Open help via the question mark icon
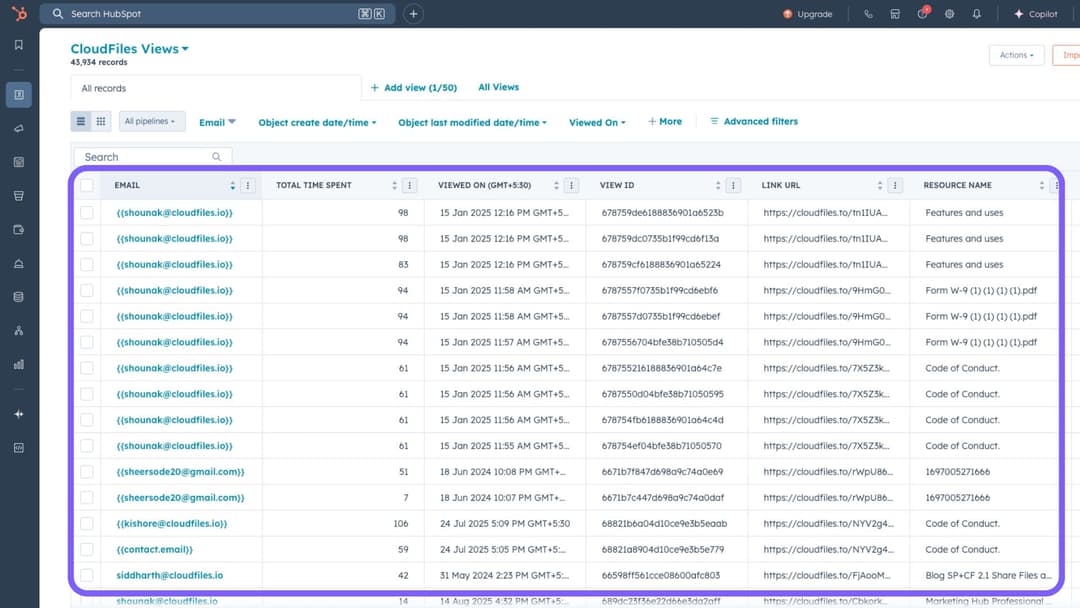This screenshot has width=1080, height=608. click(921, 13)
